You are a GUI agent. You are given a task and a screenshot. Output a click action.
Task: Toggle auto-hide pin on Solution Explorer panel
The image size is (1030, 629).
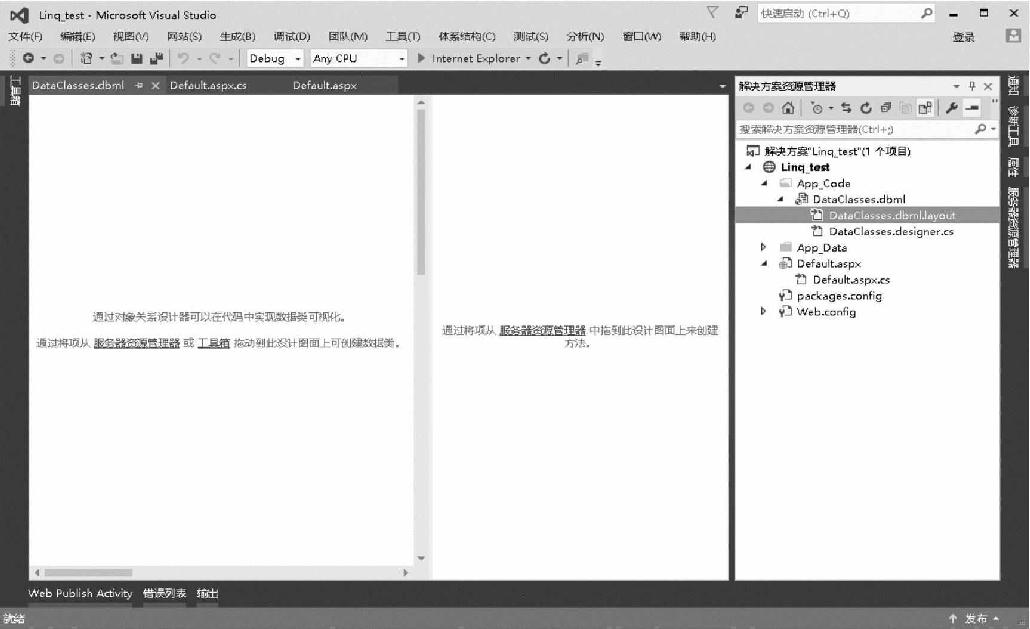972,86
